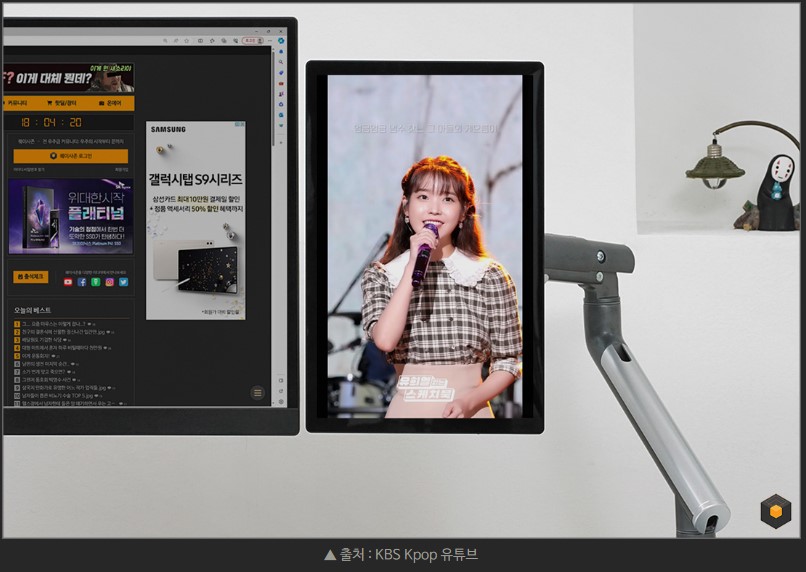
Task: Open the Facebook social icon link
Action: pyautogui.click(x=82, y=282)
